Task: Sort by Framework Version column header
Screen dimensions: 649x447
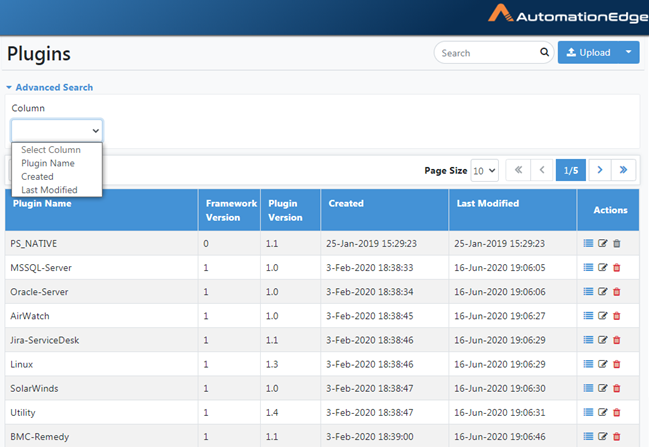Action: 231,210
